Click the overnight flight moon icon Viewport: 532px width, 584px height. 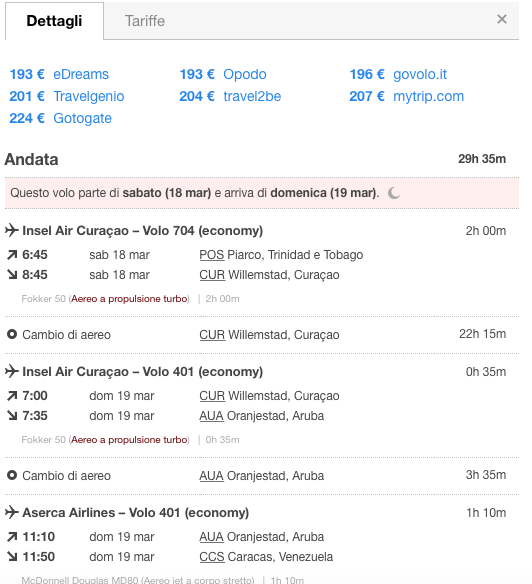click(393, 193)
